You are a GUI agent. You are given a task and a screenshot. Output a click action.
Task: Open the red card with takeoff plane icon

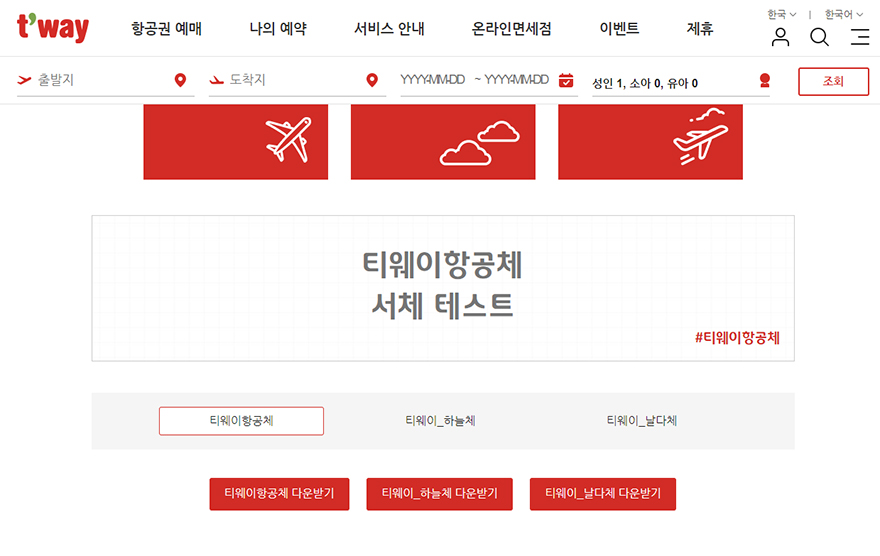[650, 142]
